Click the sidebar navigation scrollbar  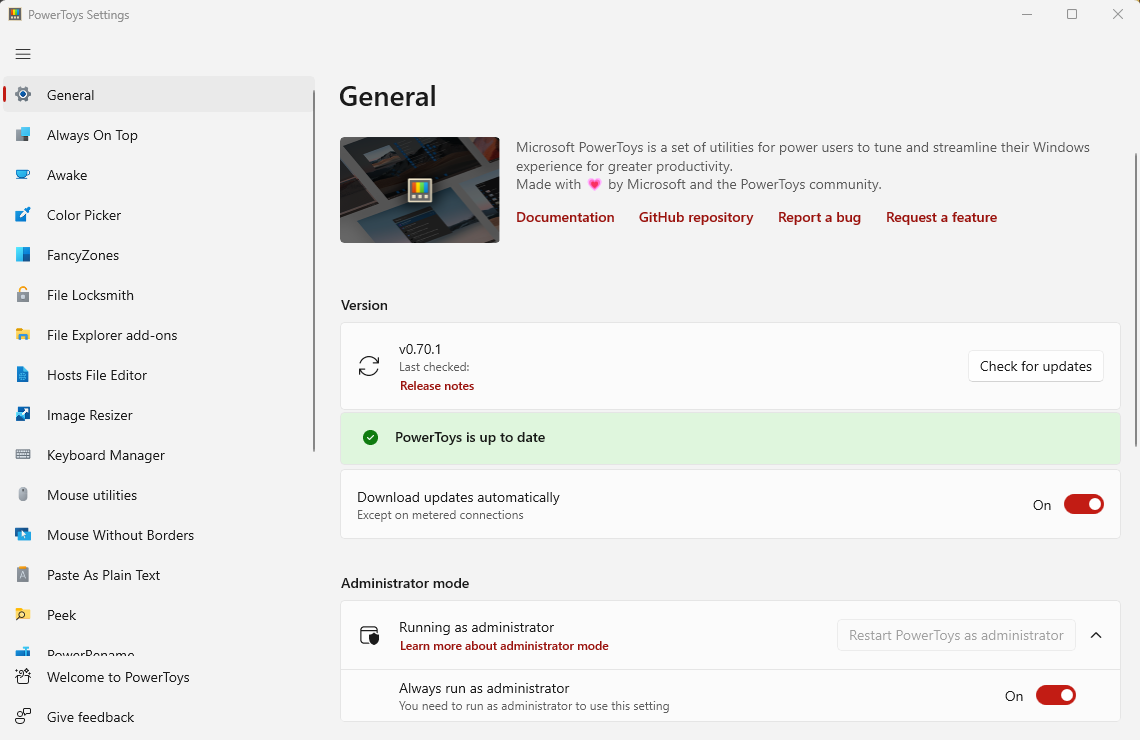pyautogui.click(x=314, y=271)
